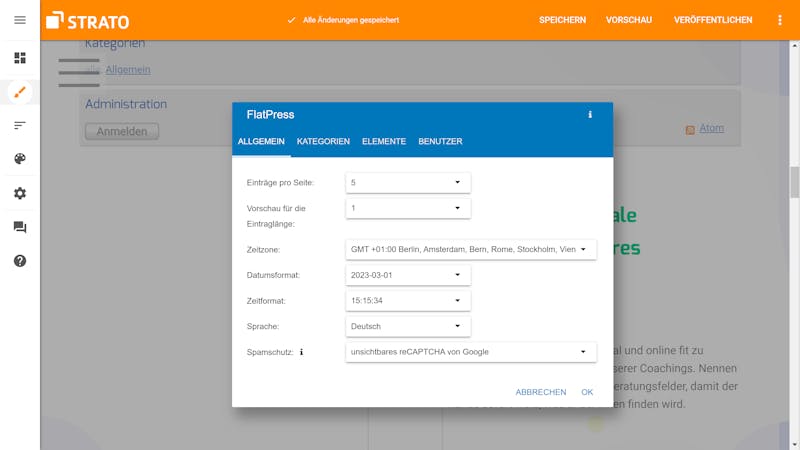The width and height of the screenshot is (800, 450).
Task: Open the three-dot more options menu
Action: click(x=780, y=20)
